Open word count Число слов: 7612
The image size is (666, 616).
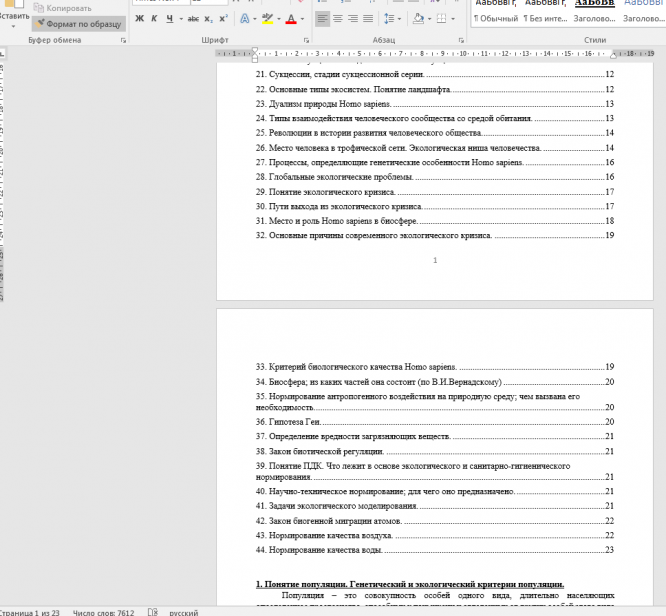[x=103, y=612]
